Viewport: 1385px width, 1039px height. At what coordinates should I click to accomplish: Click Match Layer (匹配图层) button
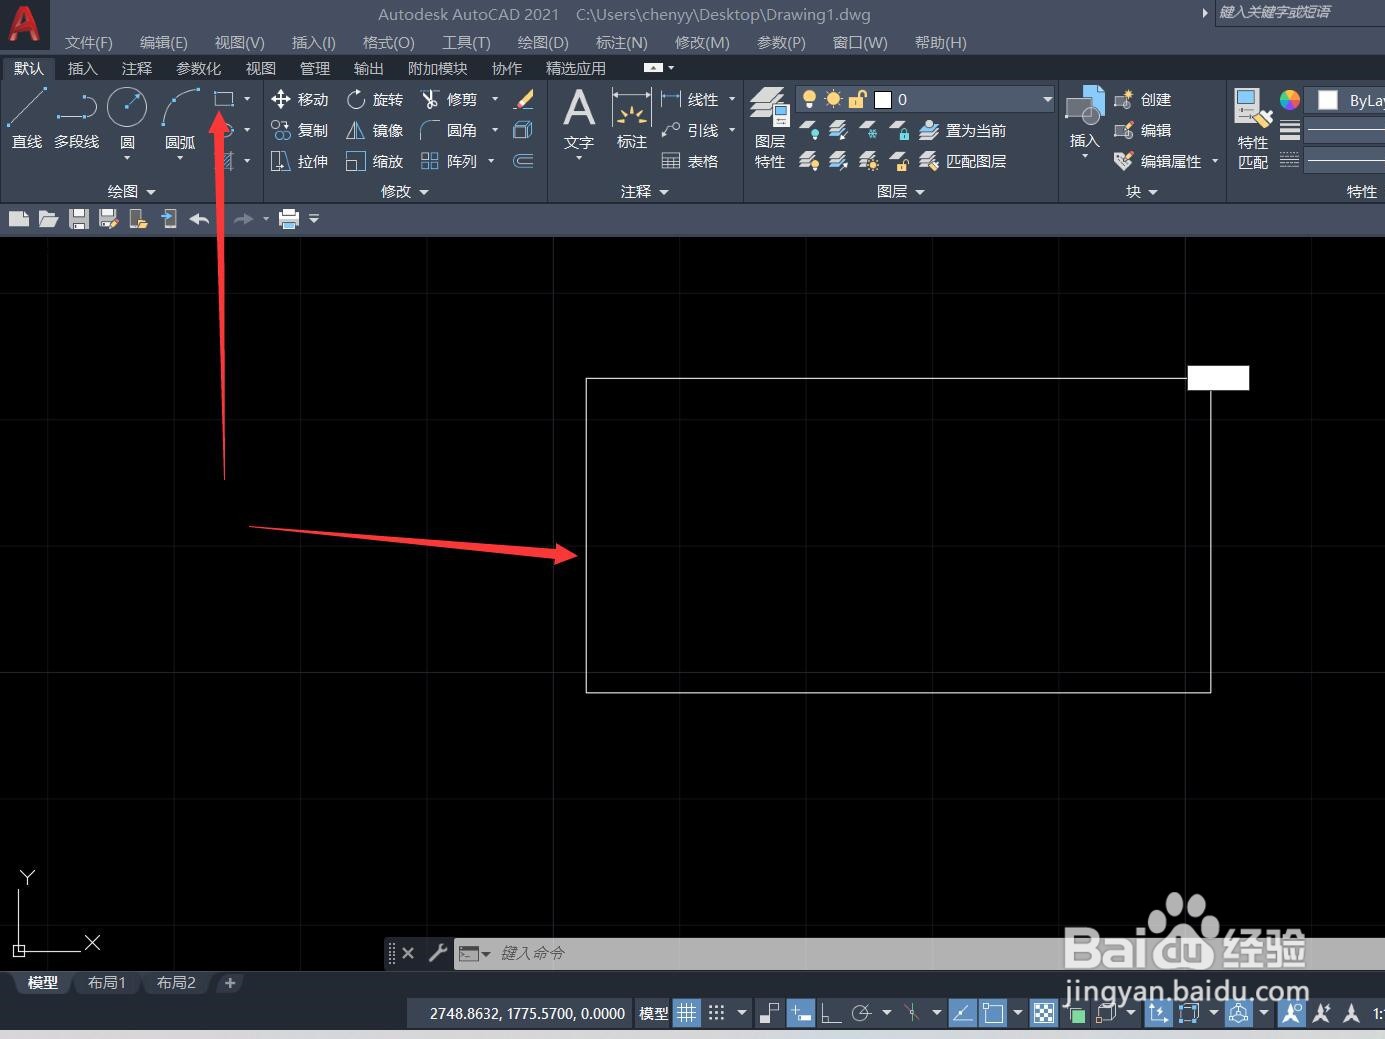(963, 161)
